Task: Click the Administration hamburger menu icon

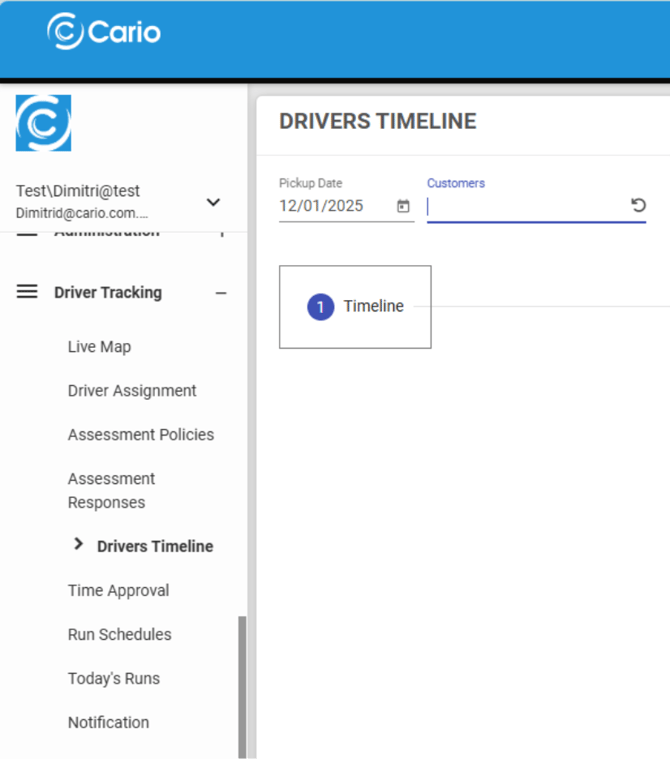Action: (x=27, y=233)
